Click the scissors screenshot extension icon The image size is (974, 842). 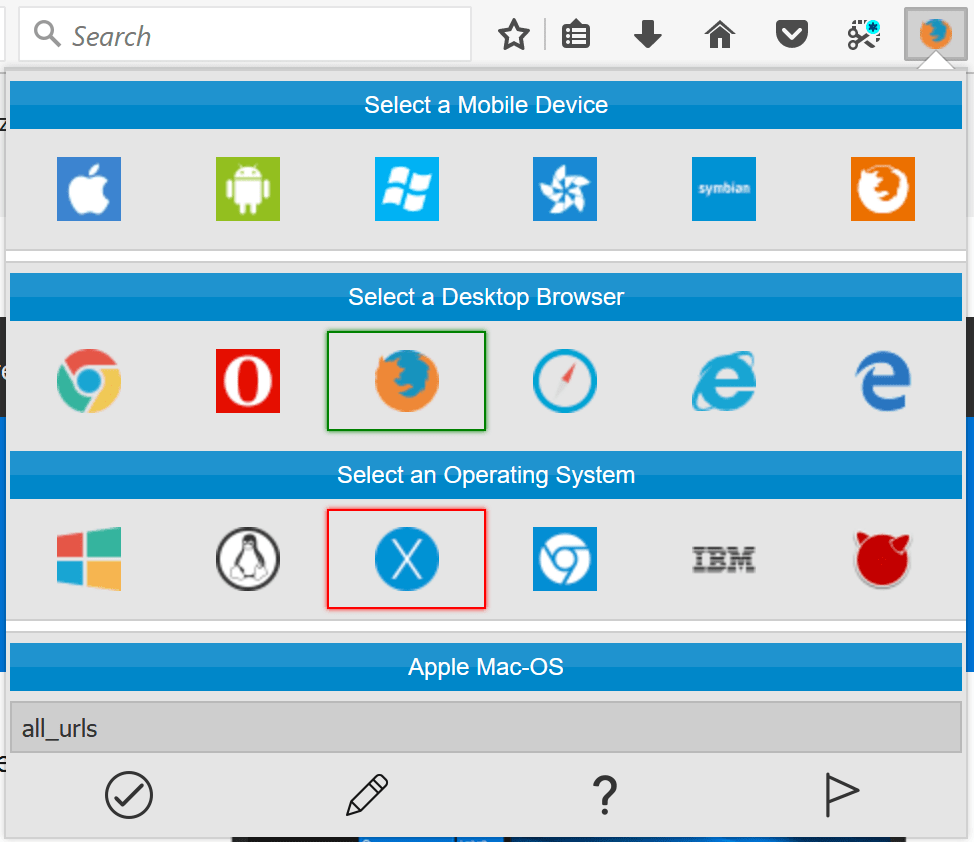[x=863, y=35]
